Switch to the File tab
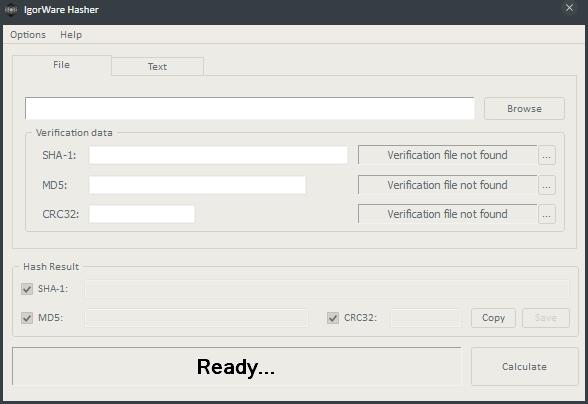Viewport: 588px width, 404px height. 62,65
